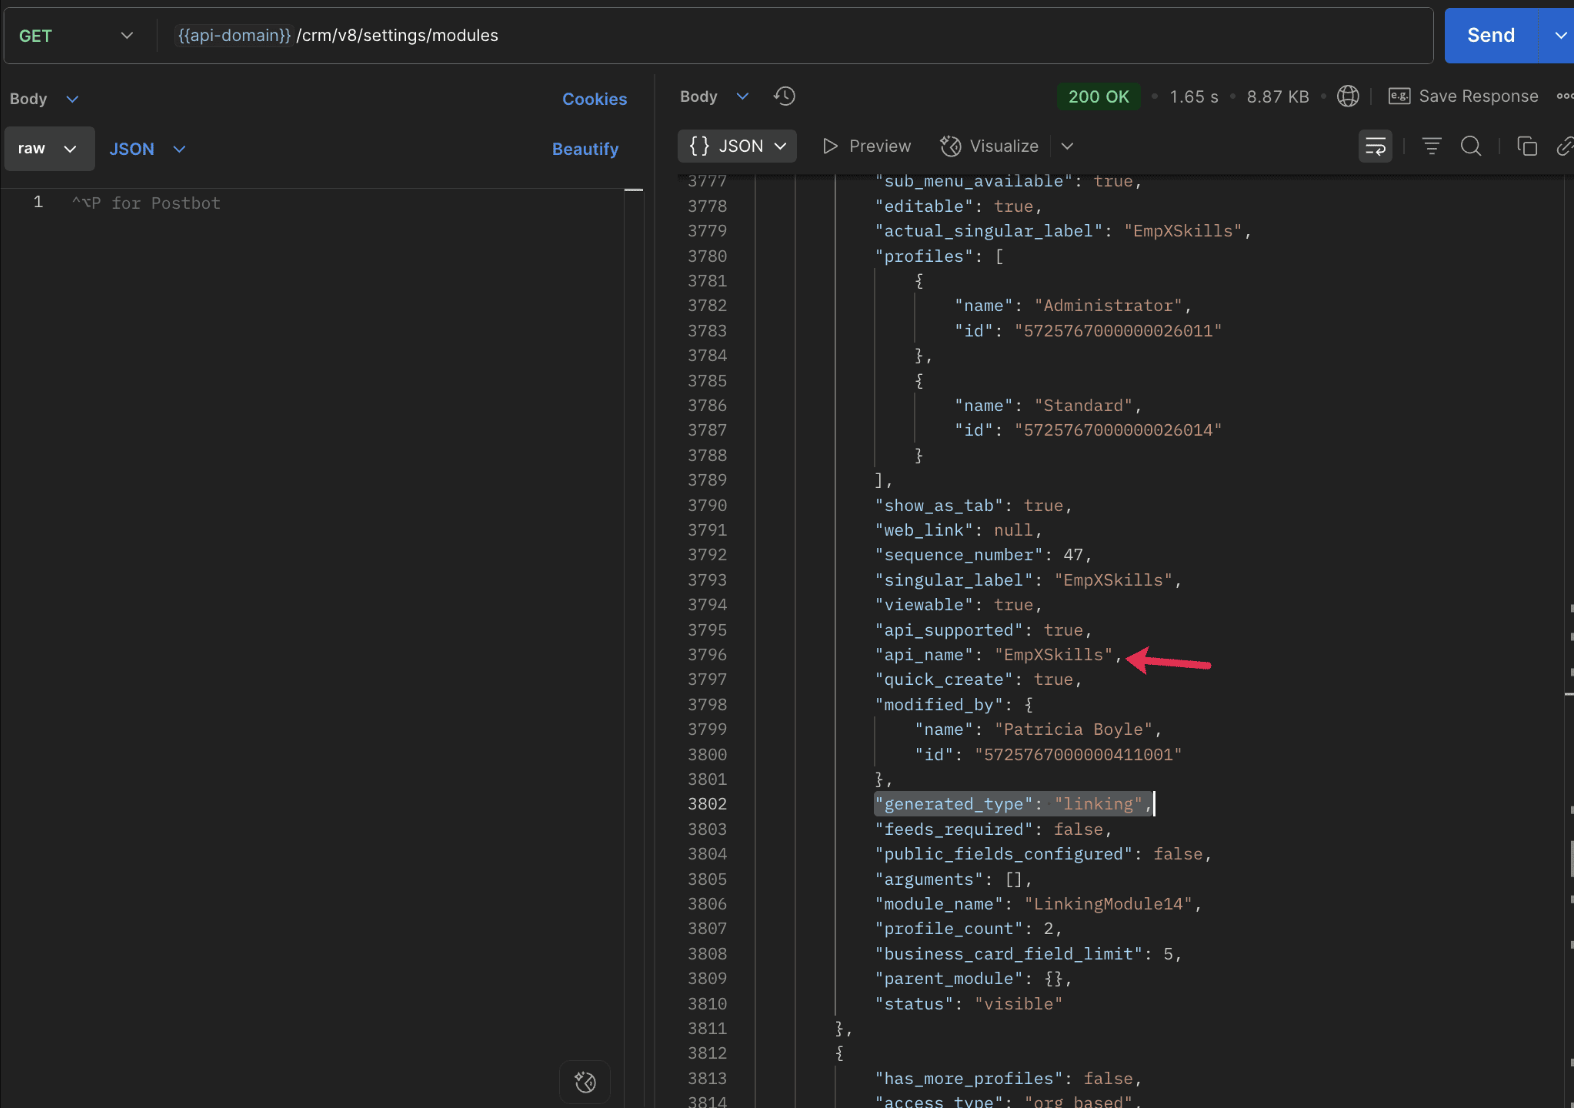Click the response history clock icon

tap(785, 96)
